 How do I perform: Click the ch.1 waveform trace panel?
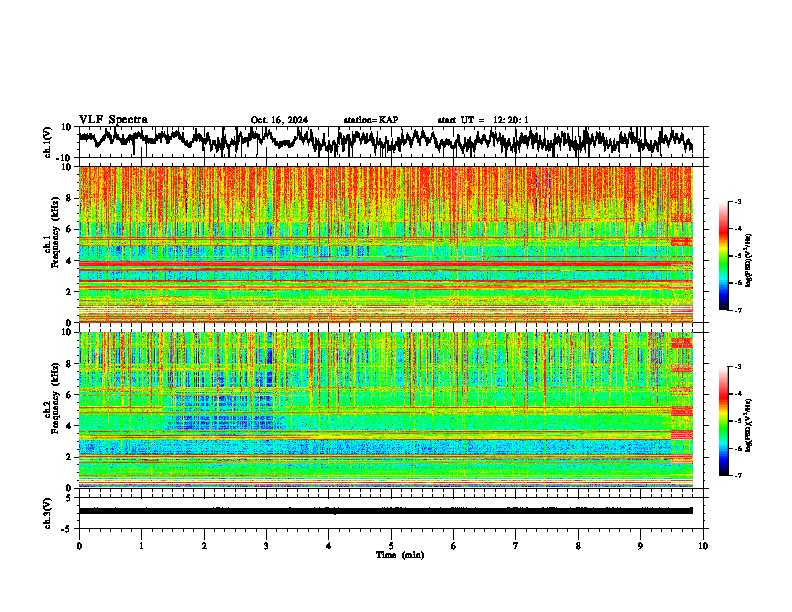[x=393, y=142]
